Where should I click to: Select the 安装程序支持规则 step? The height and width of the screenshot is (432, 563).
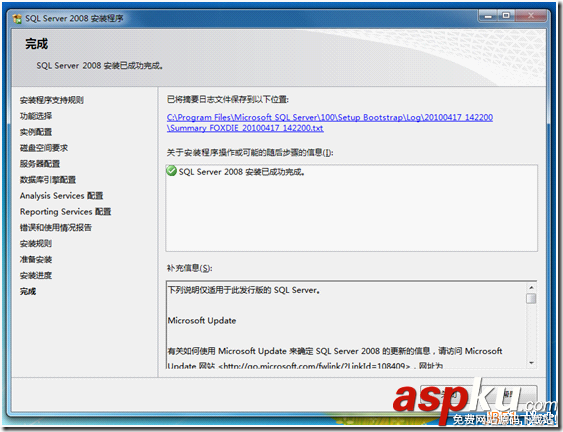pos(52,100)
